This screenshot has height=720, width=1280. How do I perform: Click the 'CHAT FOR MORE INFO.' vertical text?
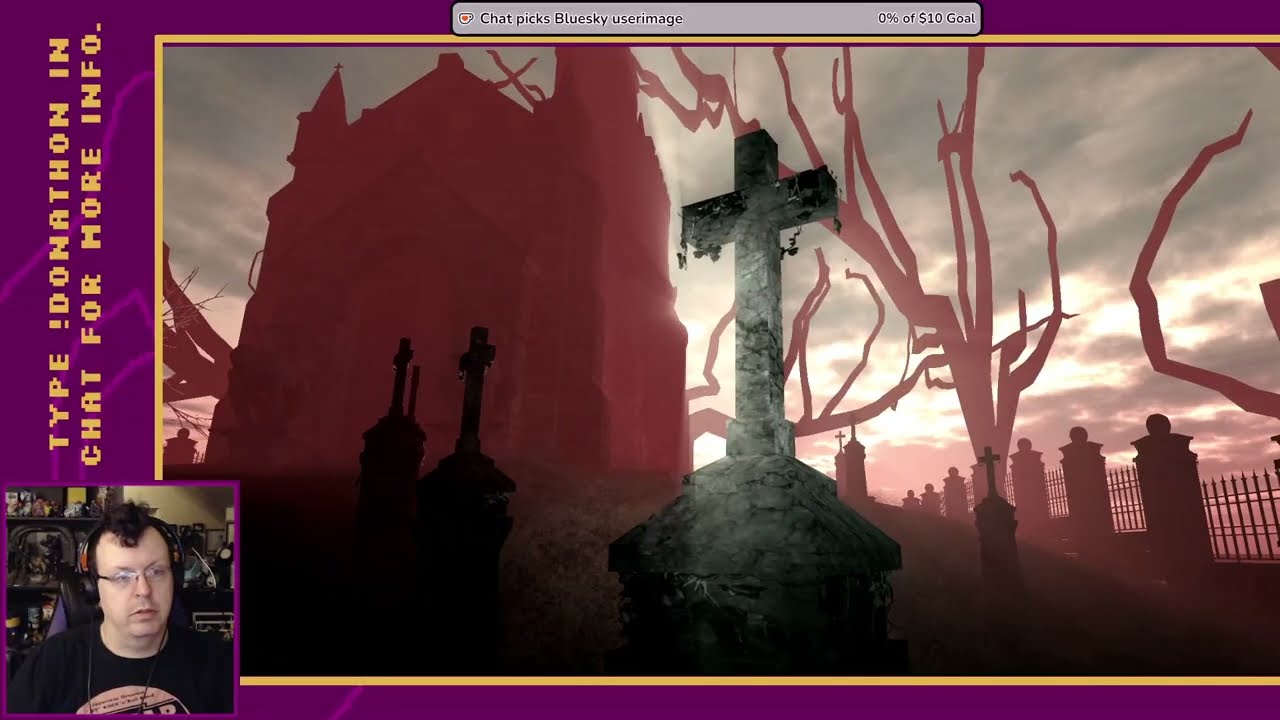[x=91, y=243]
